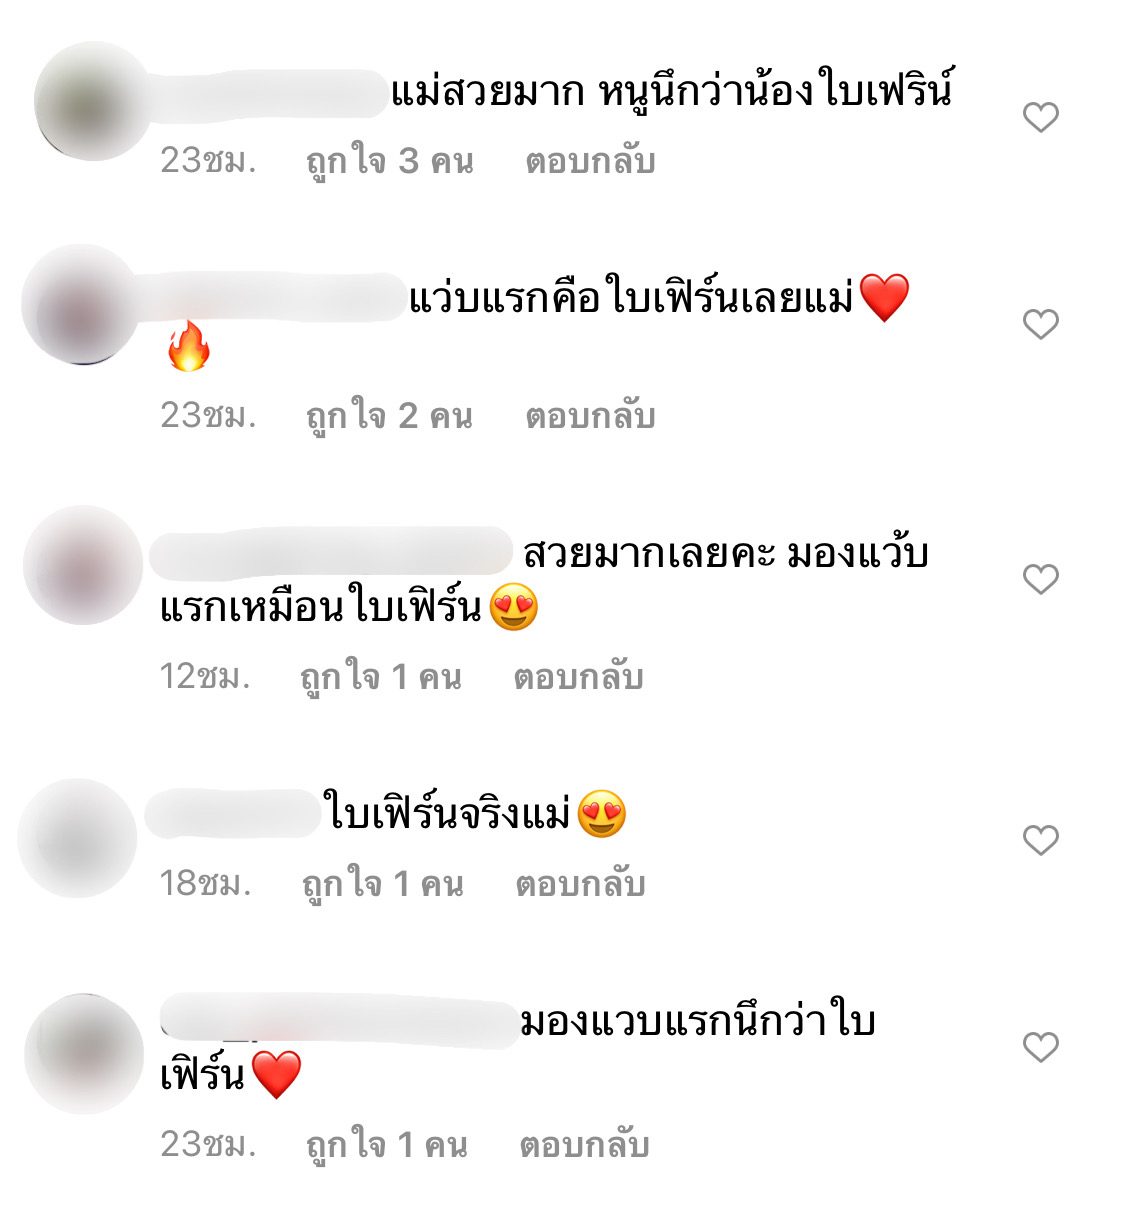The width and height of the screenshot is (1125, 1208).
Task: Open 'ถูกใจ 1 คน' on the 18ชม. comment
Action: 383,885
